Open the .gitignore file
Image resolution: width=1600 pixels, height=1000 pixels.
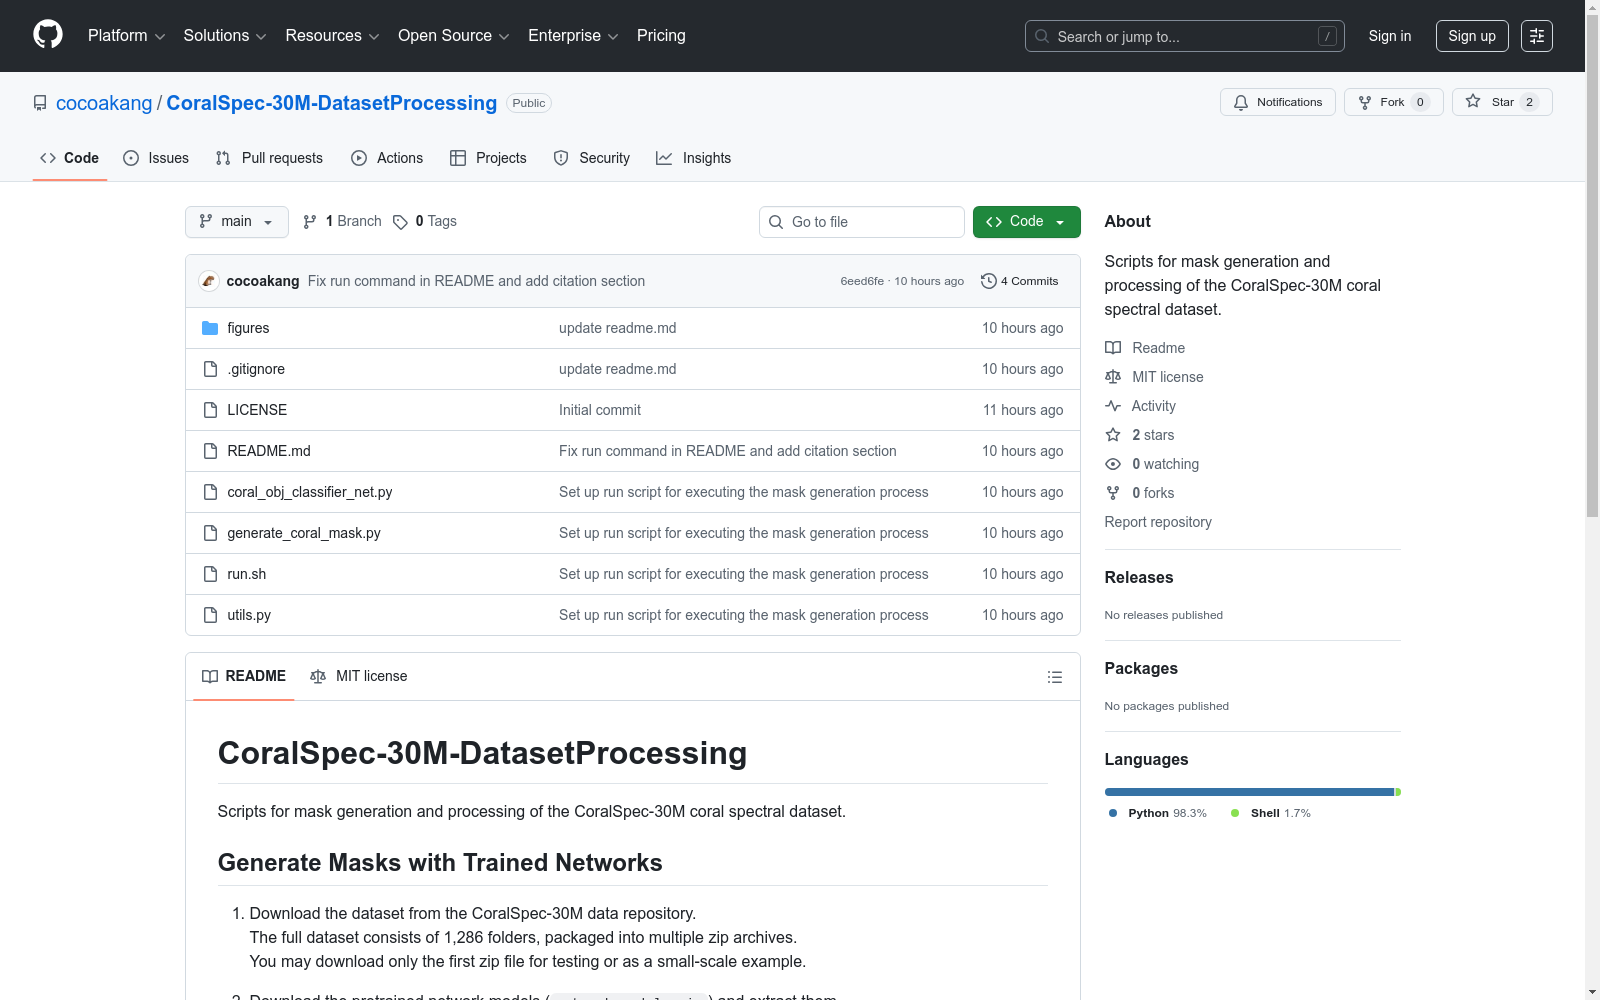pos(256,369)
